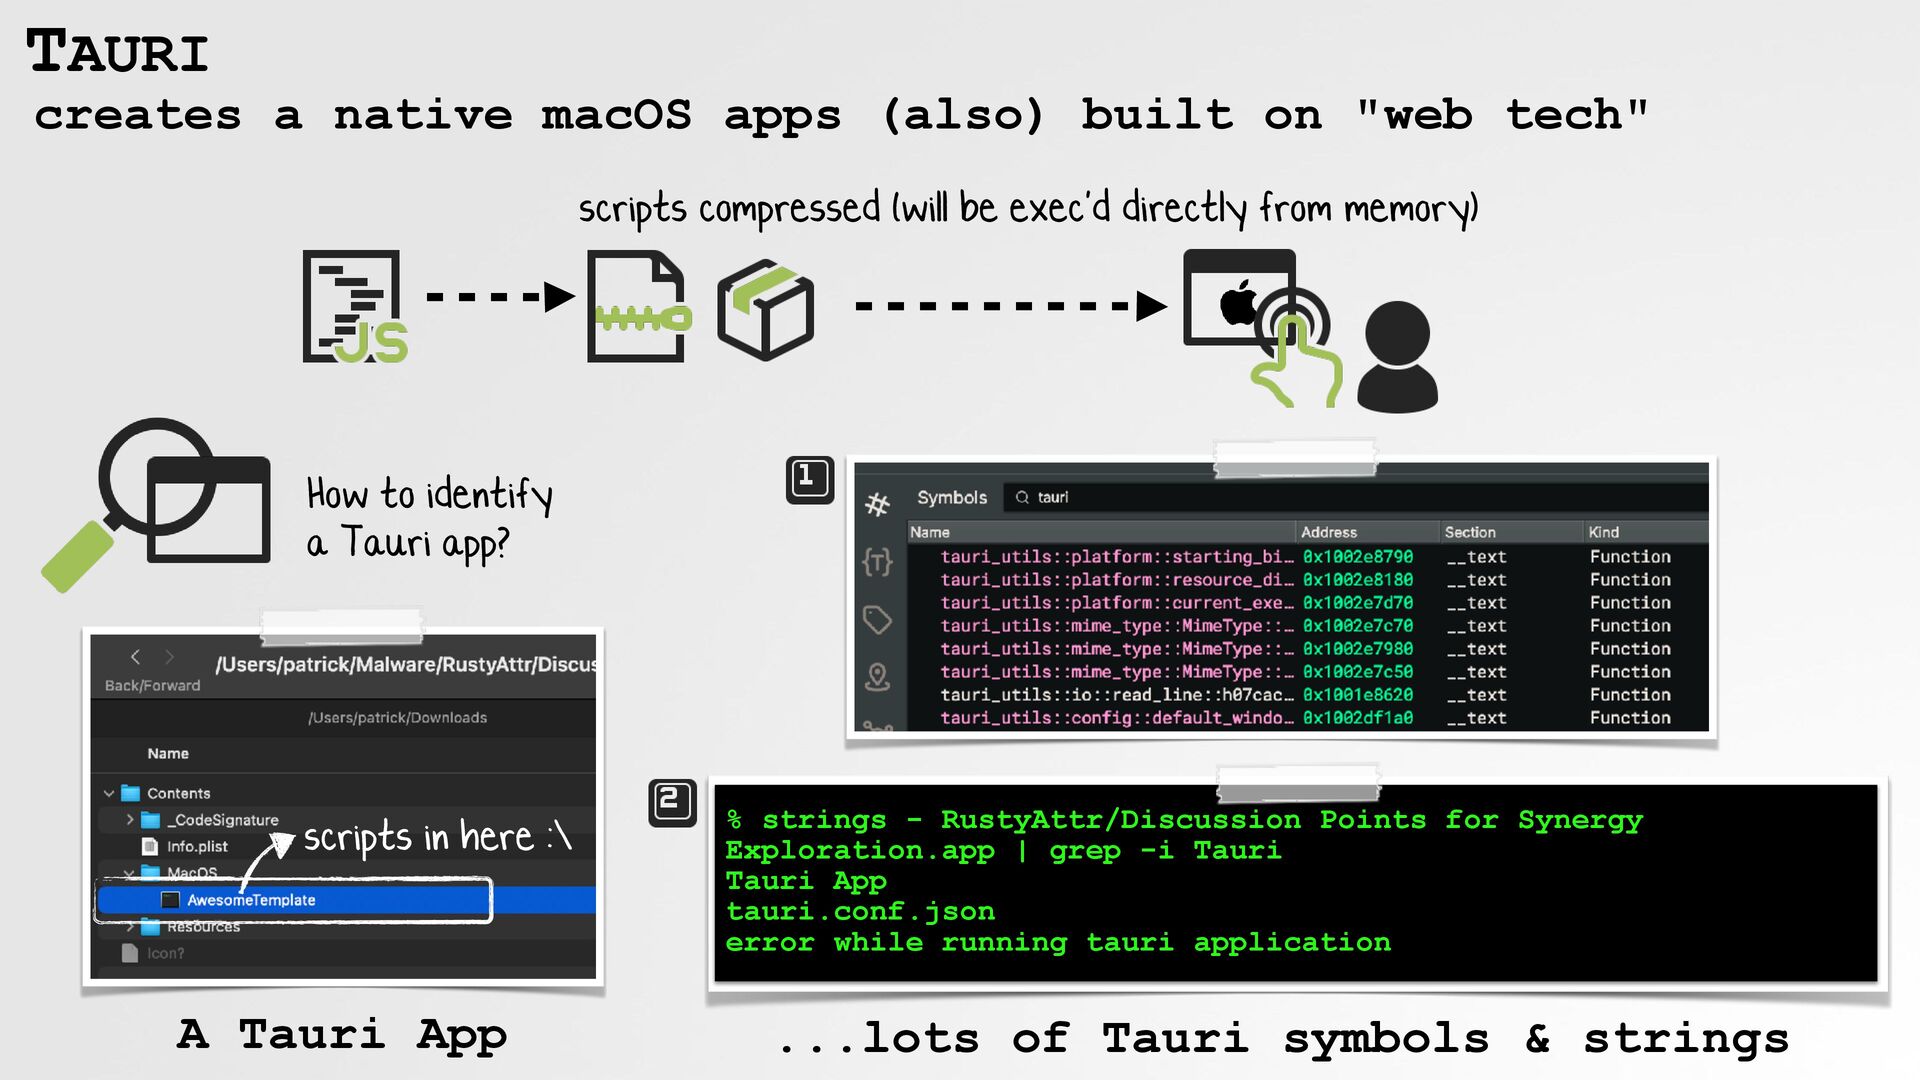Image resolution: width=1920 pixels, height=1080 pixels.
Task: Click the strings command line in terminal
Action: [x=1184, y=835]
